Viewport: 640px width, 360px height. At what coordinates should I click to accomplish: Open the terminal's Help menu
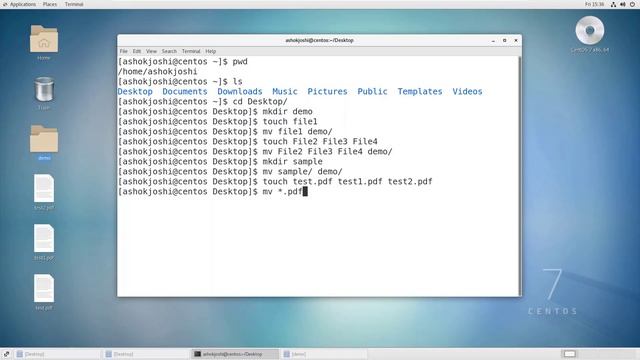pos(211,51)
